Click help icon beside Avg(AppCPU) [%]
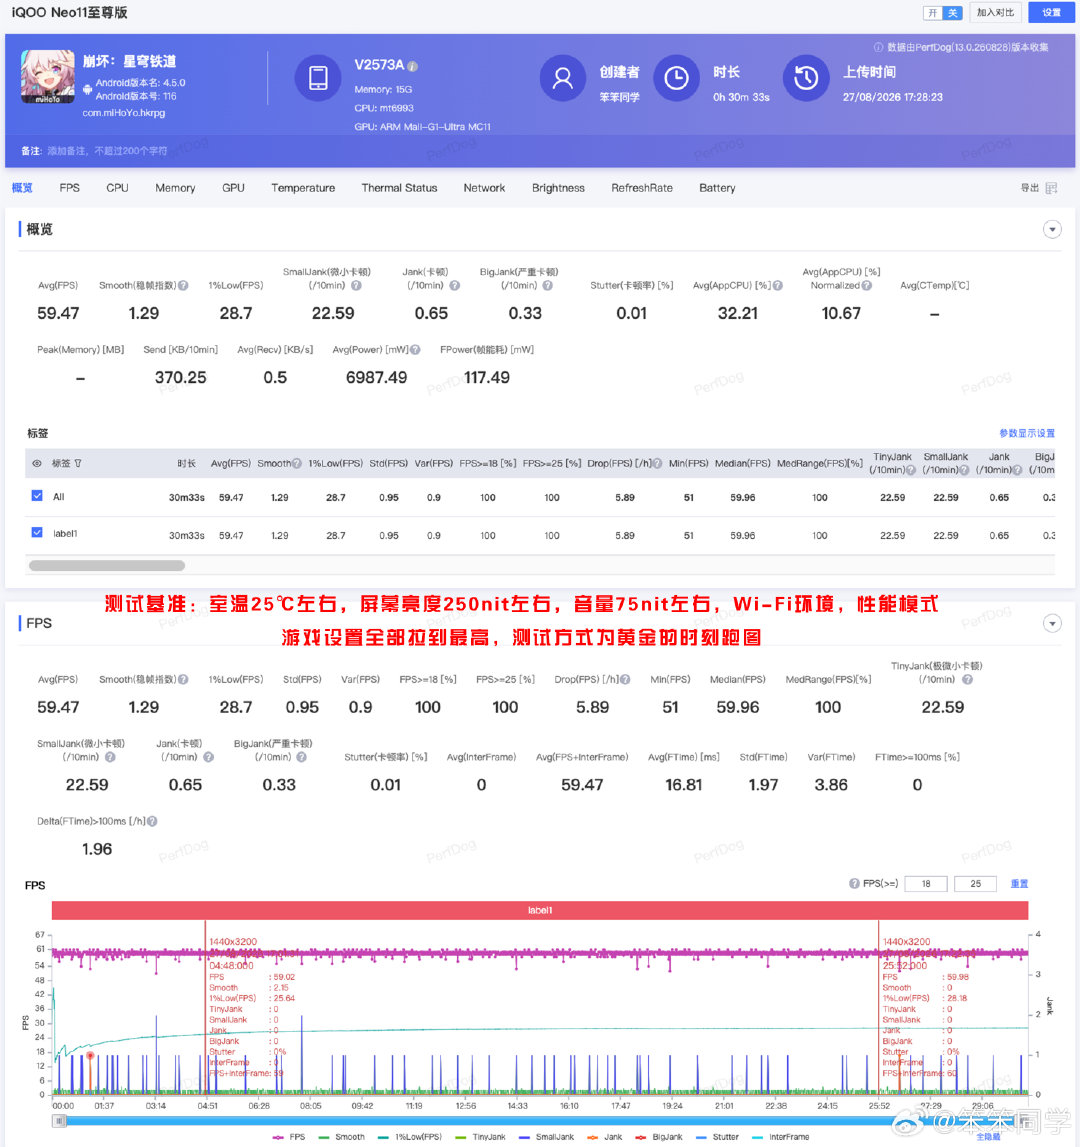The image size is (1080, 1147). click(x=778, y=285)
